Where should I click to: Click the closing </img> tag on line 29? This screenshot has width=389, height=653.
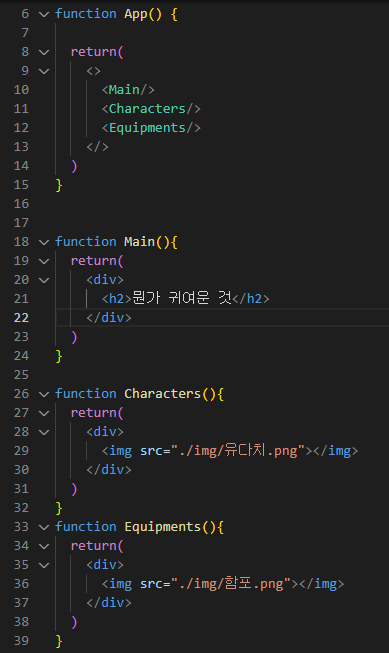pos(336,451)
